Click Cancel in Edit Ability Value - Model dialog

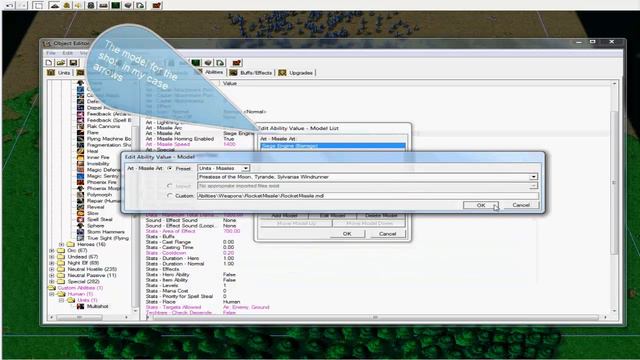(521, 205)
